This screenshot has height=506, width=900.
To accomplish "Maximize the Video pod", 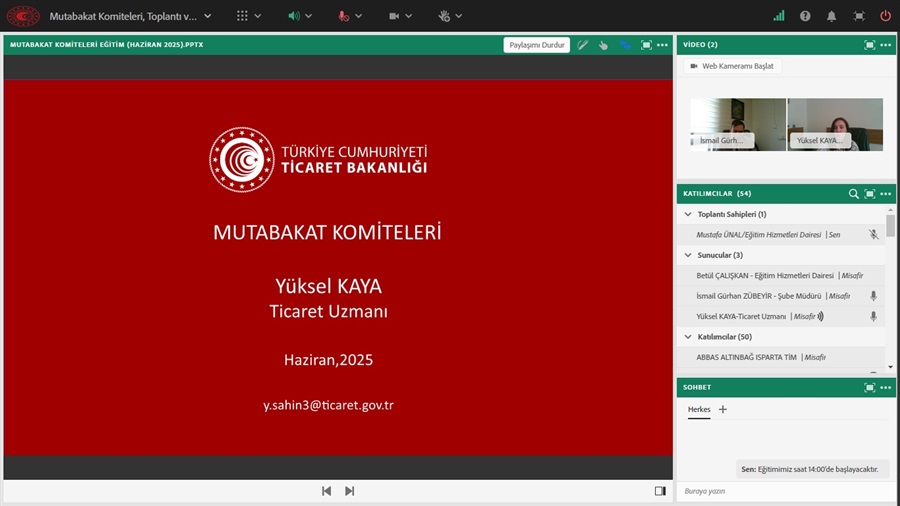I will tap(870, 45).
